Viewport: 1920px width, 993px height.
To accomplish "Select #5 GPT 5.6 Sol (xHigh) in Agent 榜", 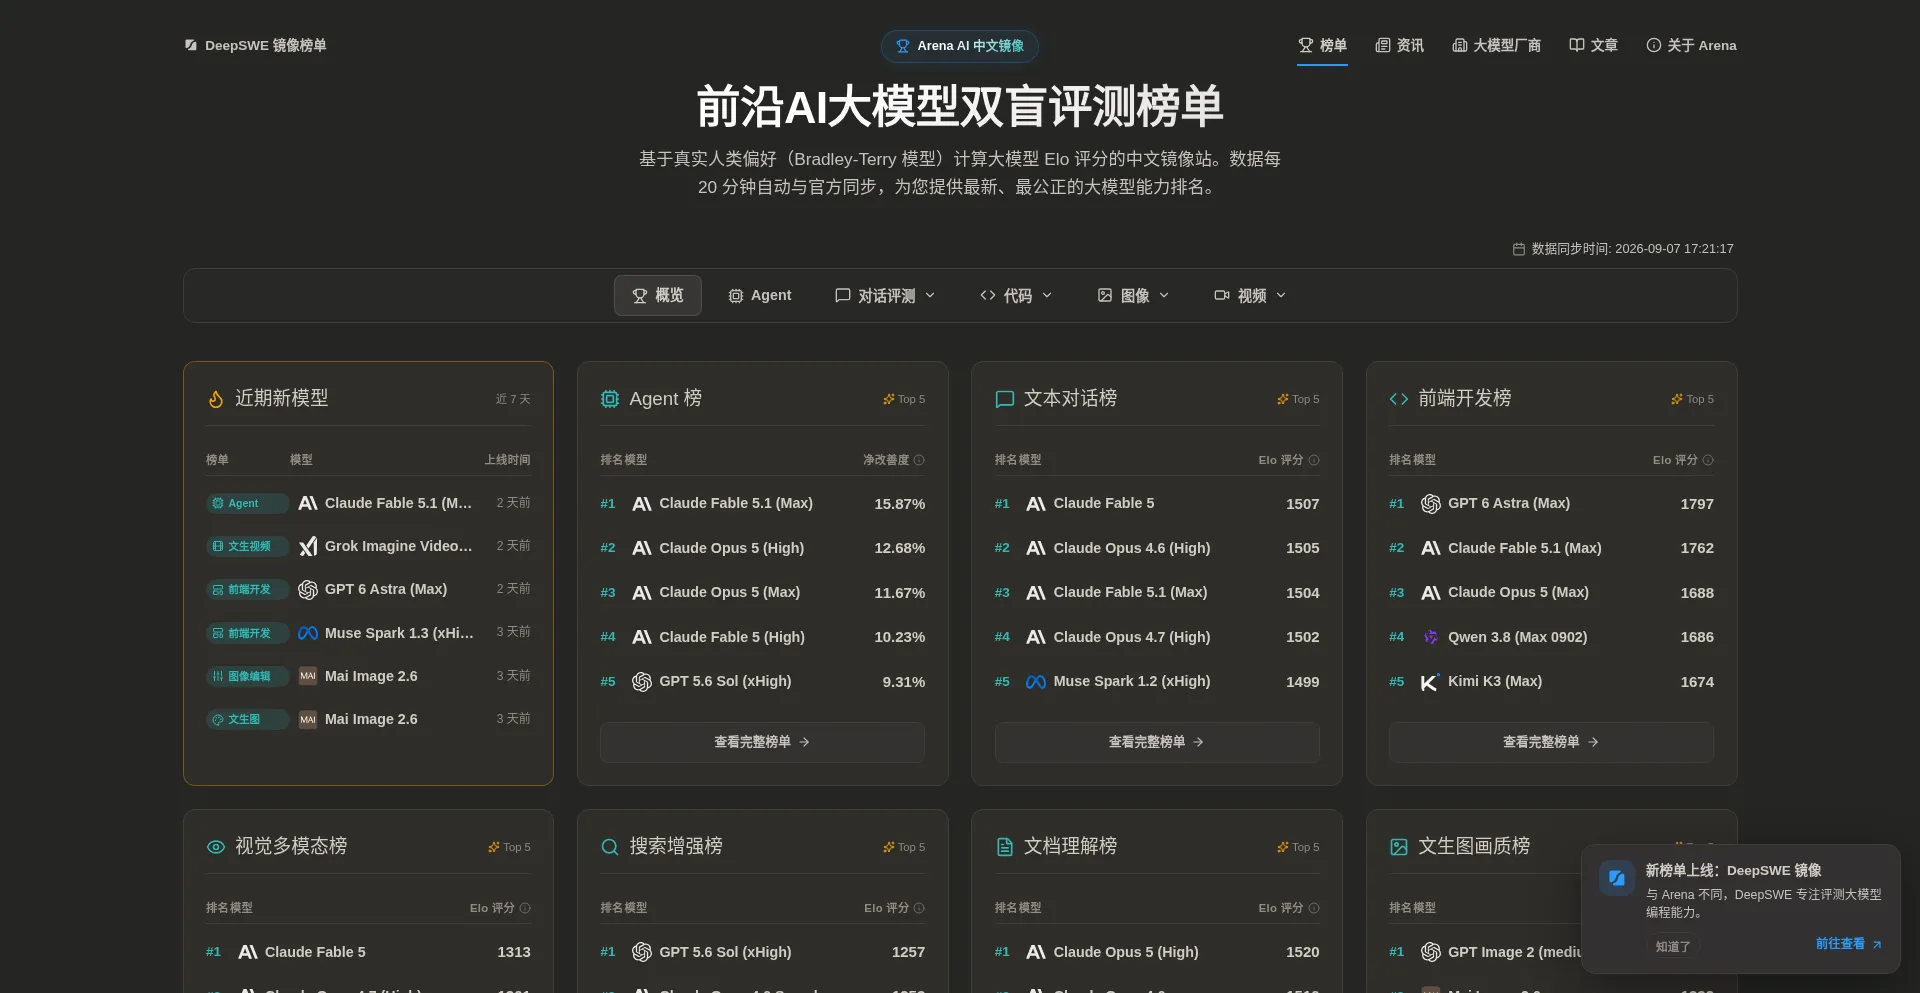I will (x=762, y=682).
